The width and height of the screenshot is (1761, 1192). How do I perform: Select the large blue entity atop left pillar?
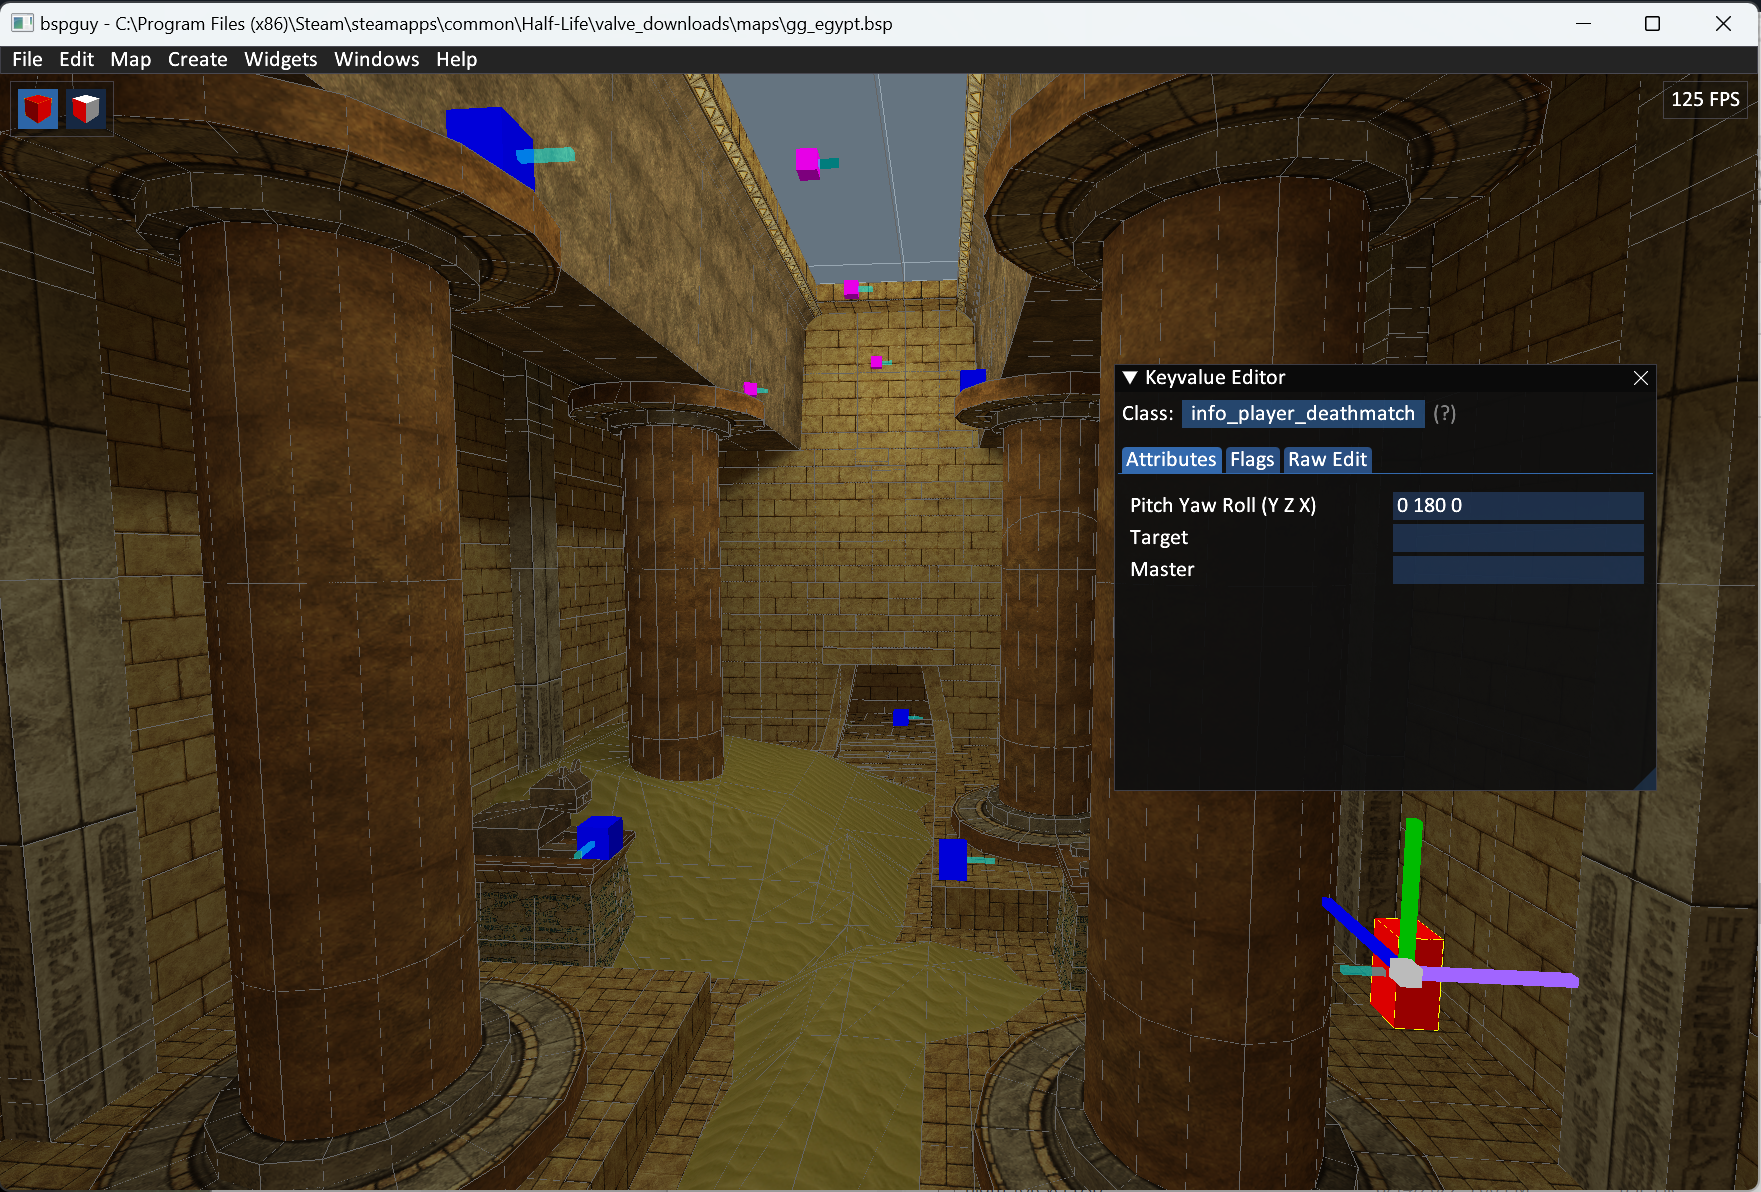pos(490,143)
